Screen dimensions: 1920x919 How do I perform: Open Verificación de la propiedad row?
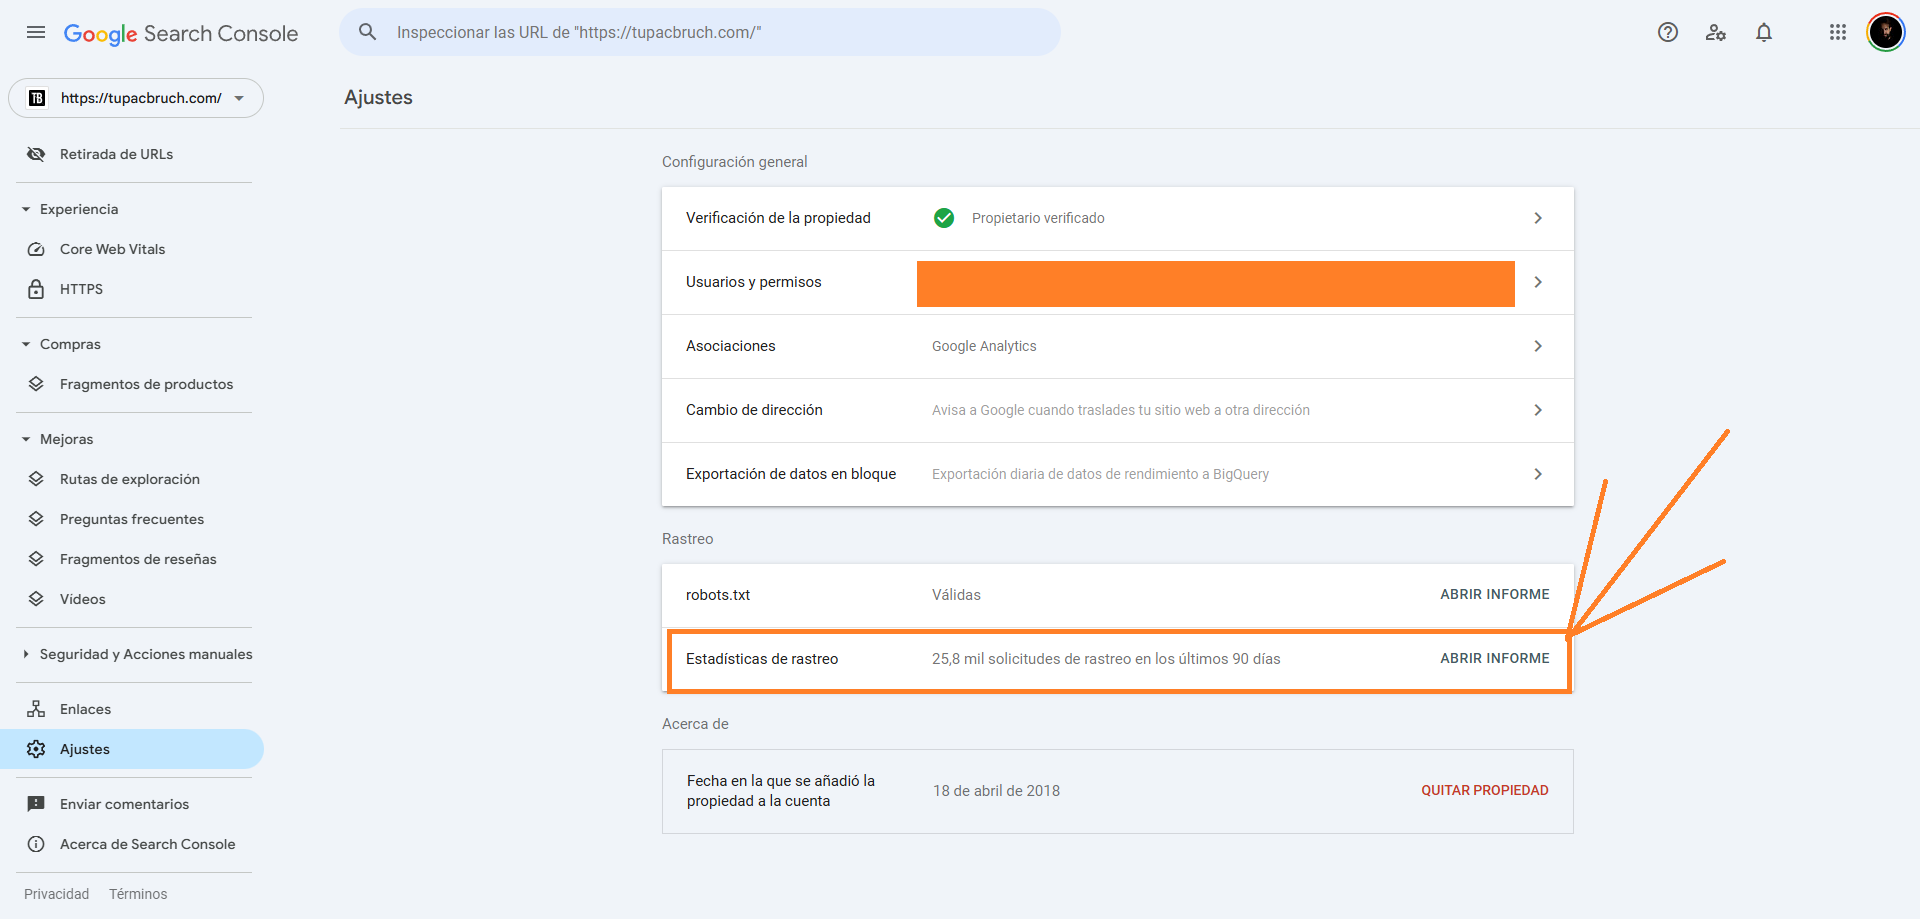[x=1117, y=218]
